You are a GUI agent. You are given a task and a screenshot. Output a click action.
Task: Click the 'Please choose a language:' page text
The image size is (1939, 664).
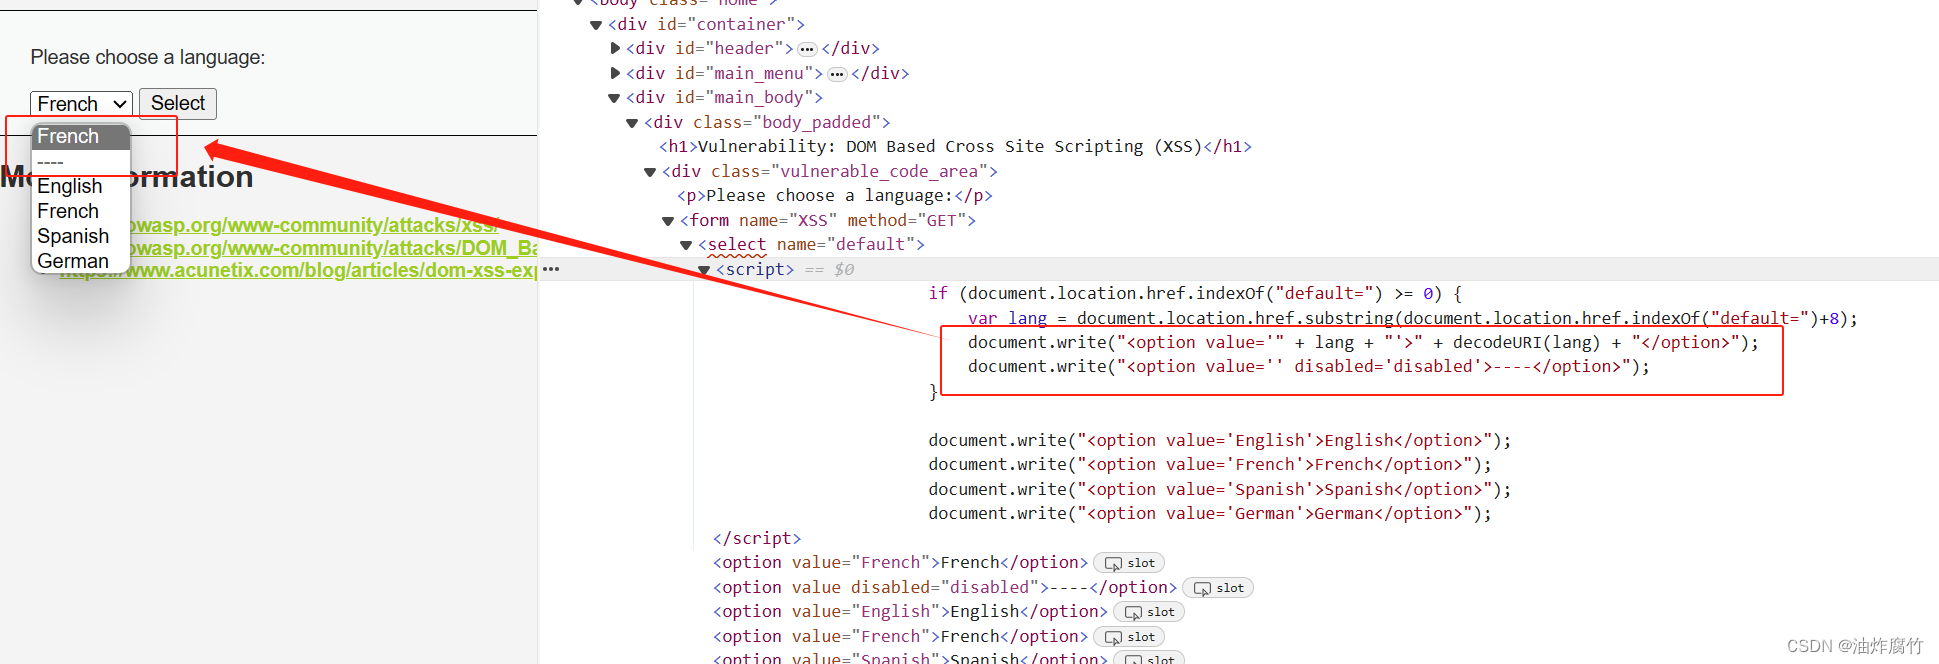pyautogui.click(x=148, y=58)
